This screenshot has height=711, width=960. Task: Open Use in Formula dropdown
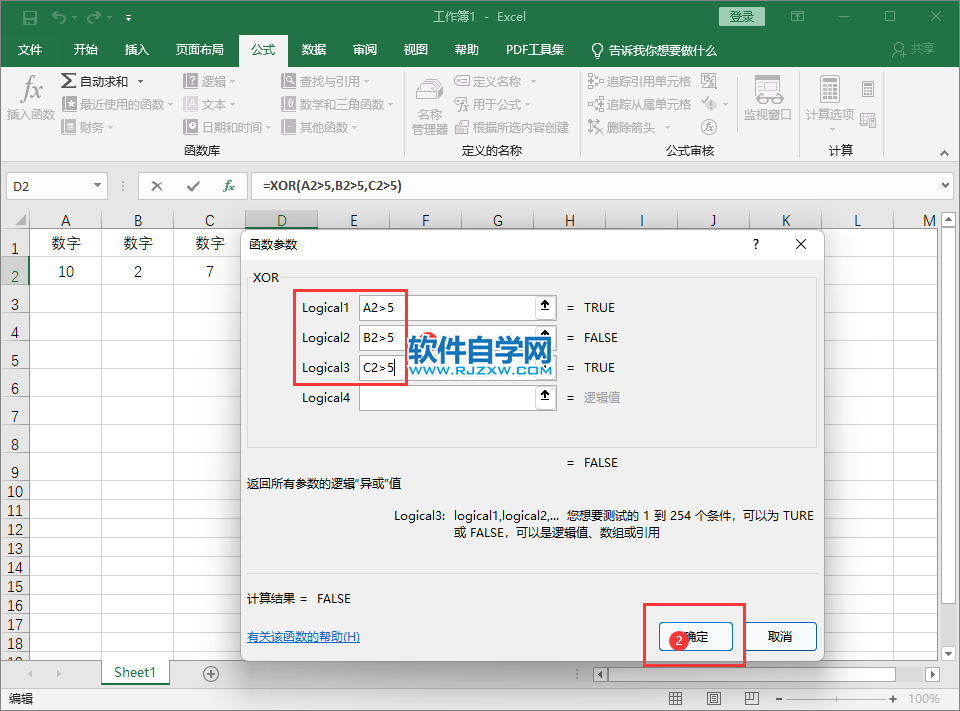[492, 105]
